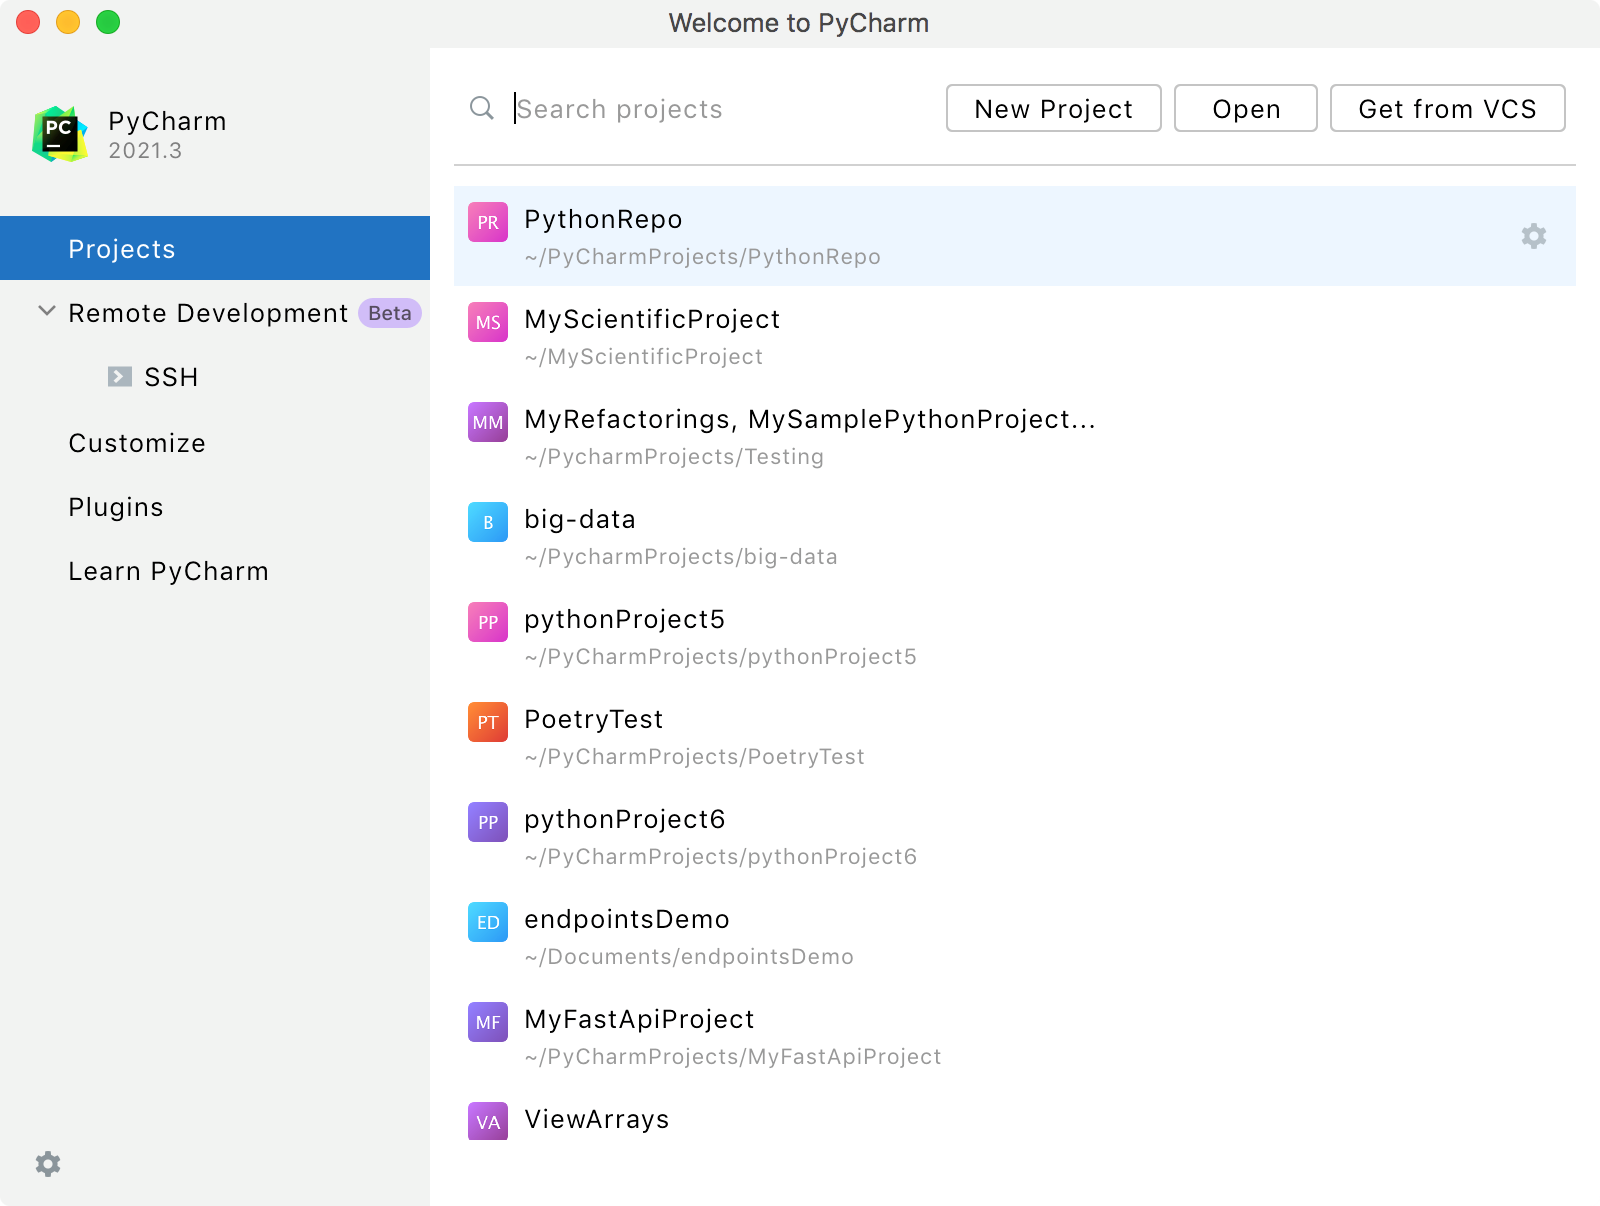Screen dimensions: 1600x1206
Task: Click the gear icon on PythonRepo row
Action: click(x=1533, y=236)
